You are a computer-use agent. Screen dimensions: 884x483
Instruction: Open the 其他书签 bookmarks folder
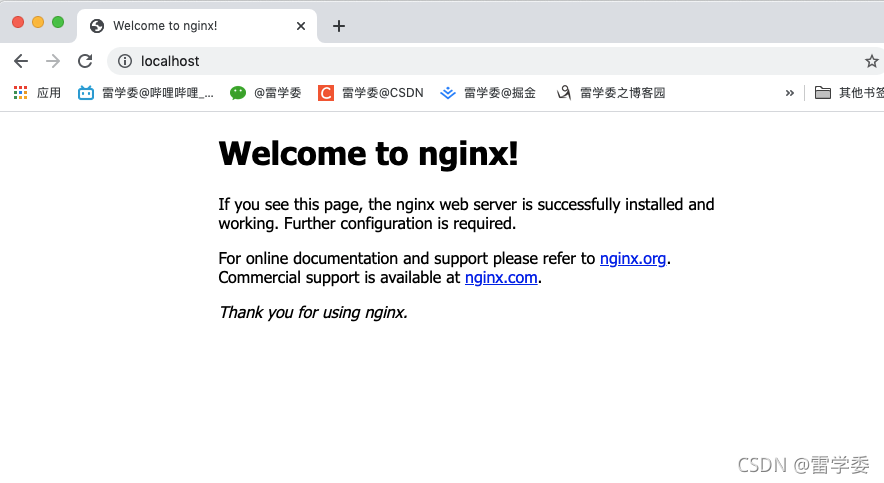849,93
